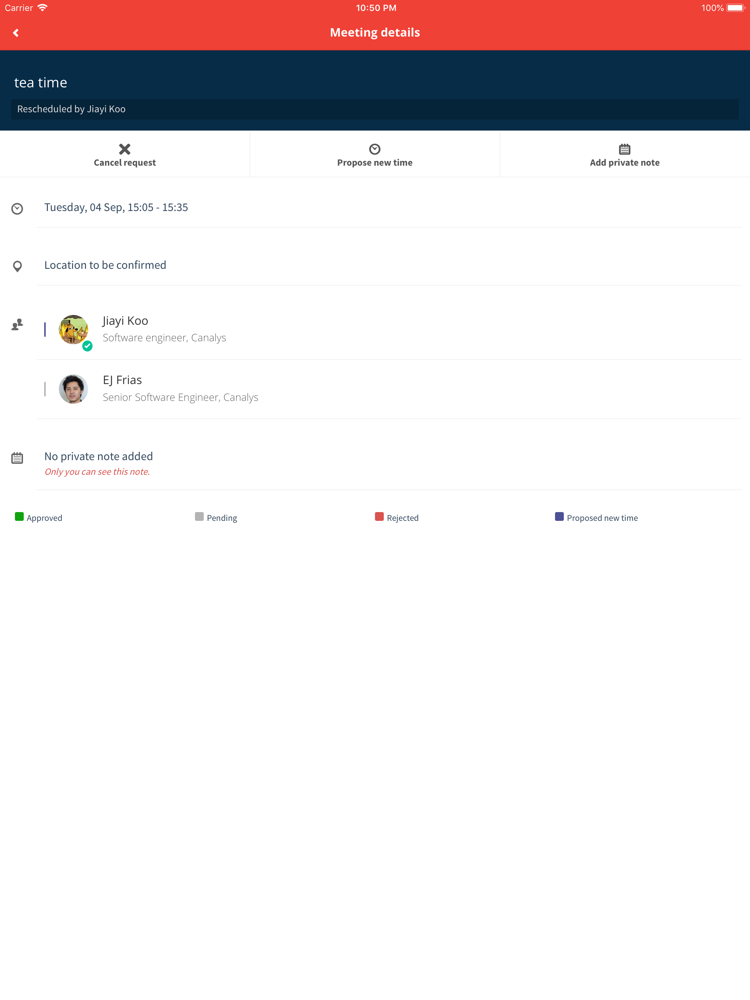Open Jiayi Koo's profile photo
Screen dimensions: 750x1000
(73, 329)
